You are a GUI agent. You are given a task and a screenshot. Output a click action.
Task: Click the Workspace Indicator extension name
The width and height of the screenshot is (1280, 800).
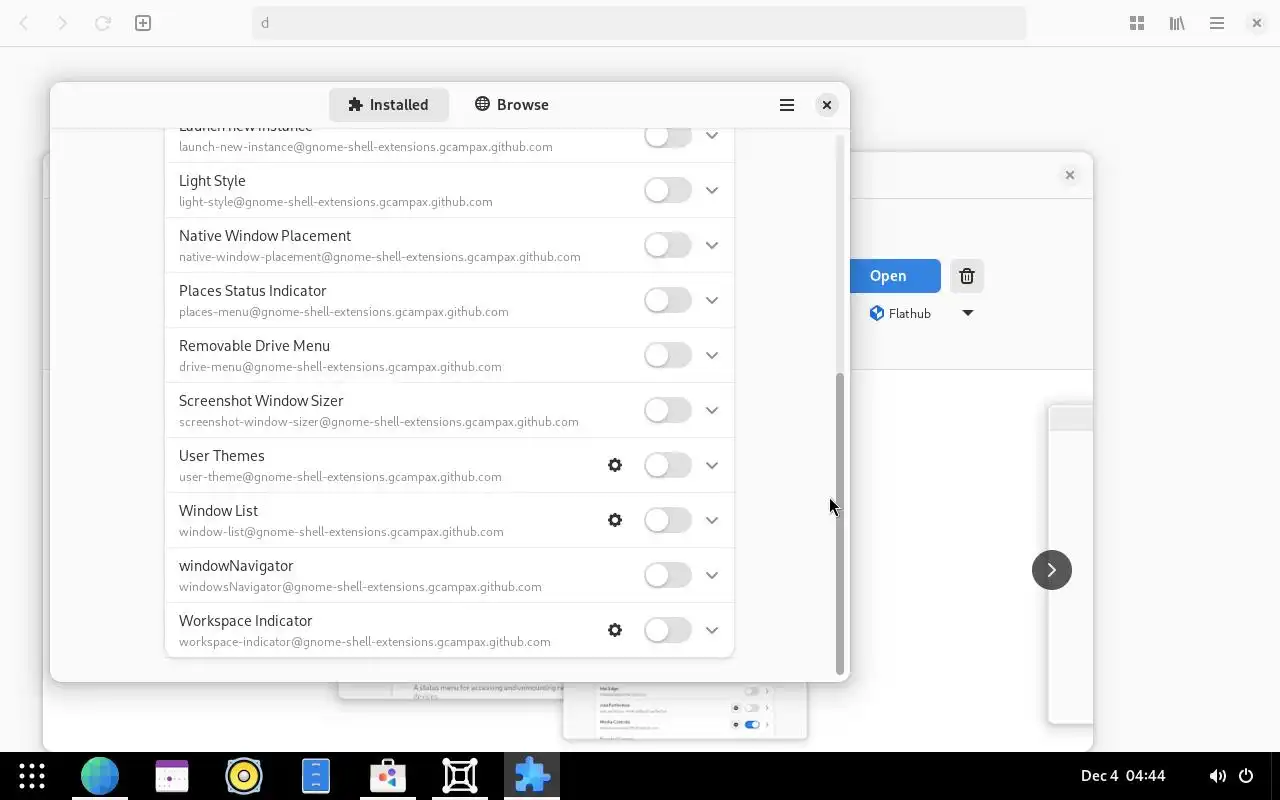click(246, 621)
